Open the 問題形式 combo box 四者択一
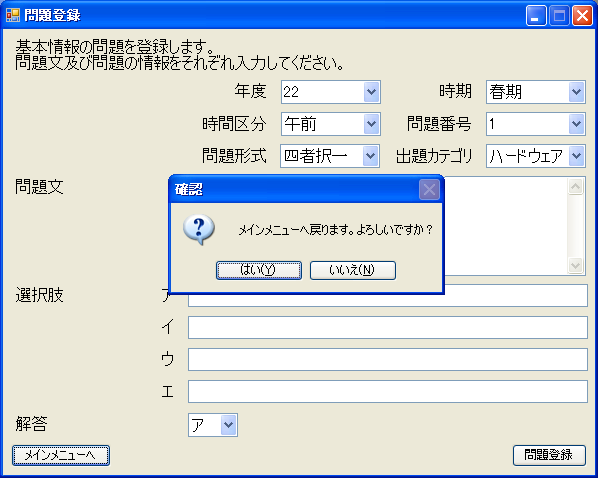The image size is (598, 478). point(330,156)
